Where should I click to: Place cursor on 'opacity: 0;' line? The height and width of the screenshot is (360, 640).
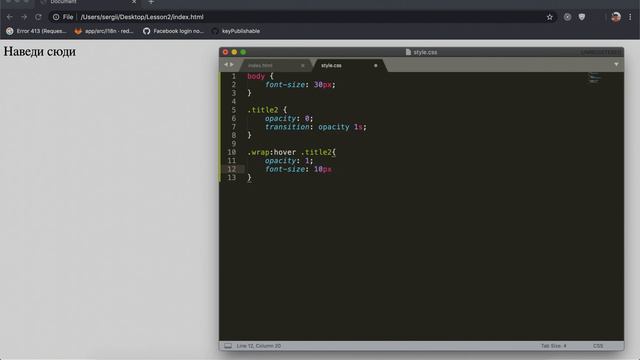pos(289,118)
